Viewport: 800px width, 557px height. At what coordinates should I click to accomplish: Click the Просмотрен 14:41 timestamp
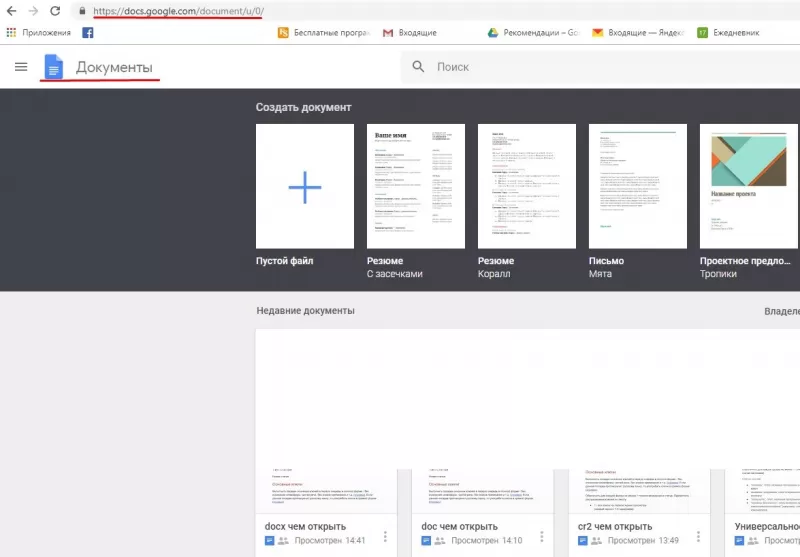330,541
